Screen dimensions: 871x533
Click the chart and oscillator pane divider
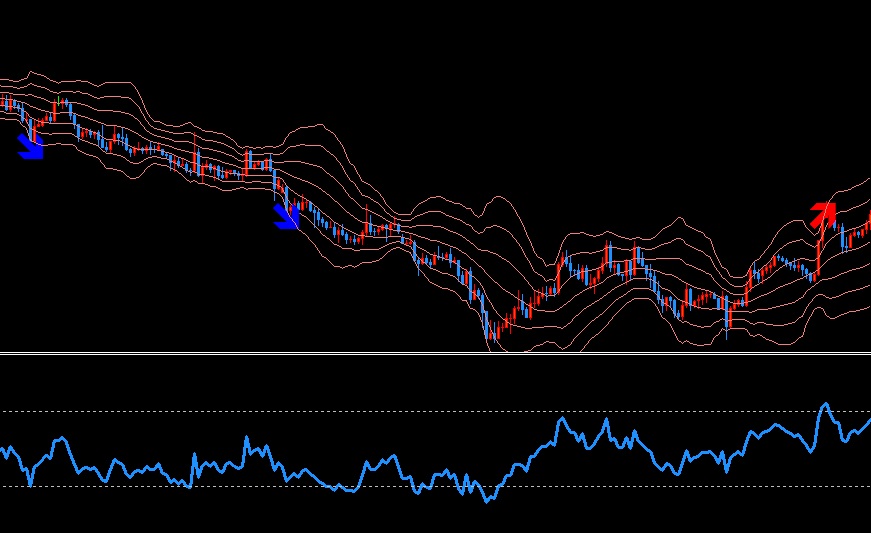pos(436,353)
